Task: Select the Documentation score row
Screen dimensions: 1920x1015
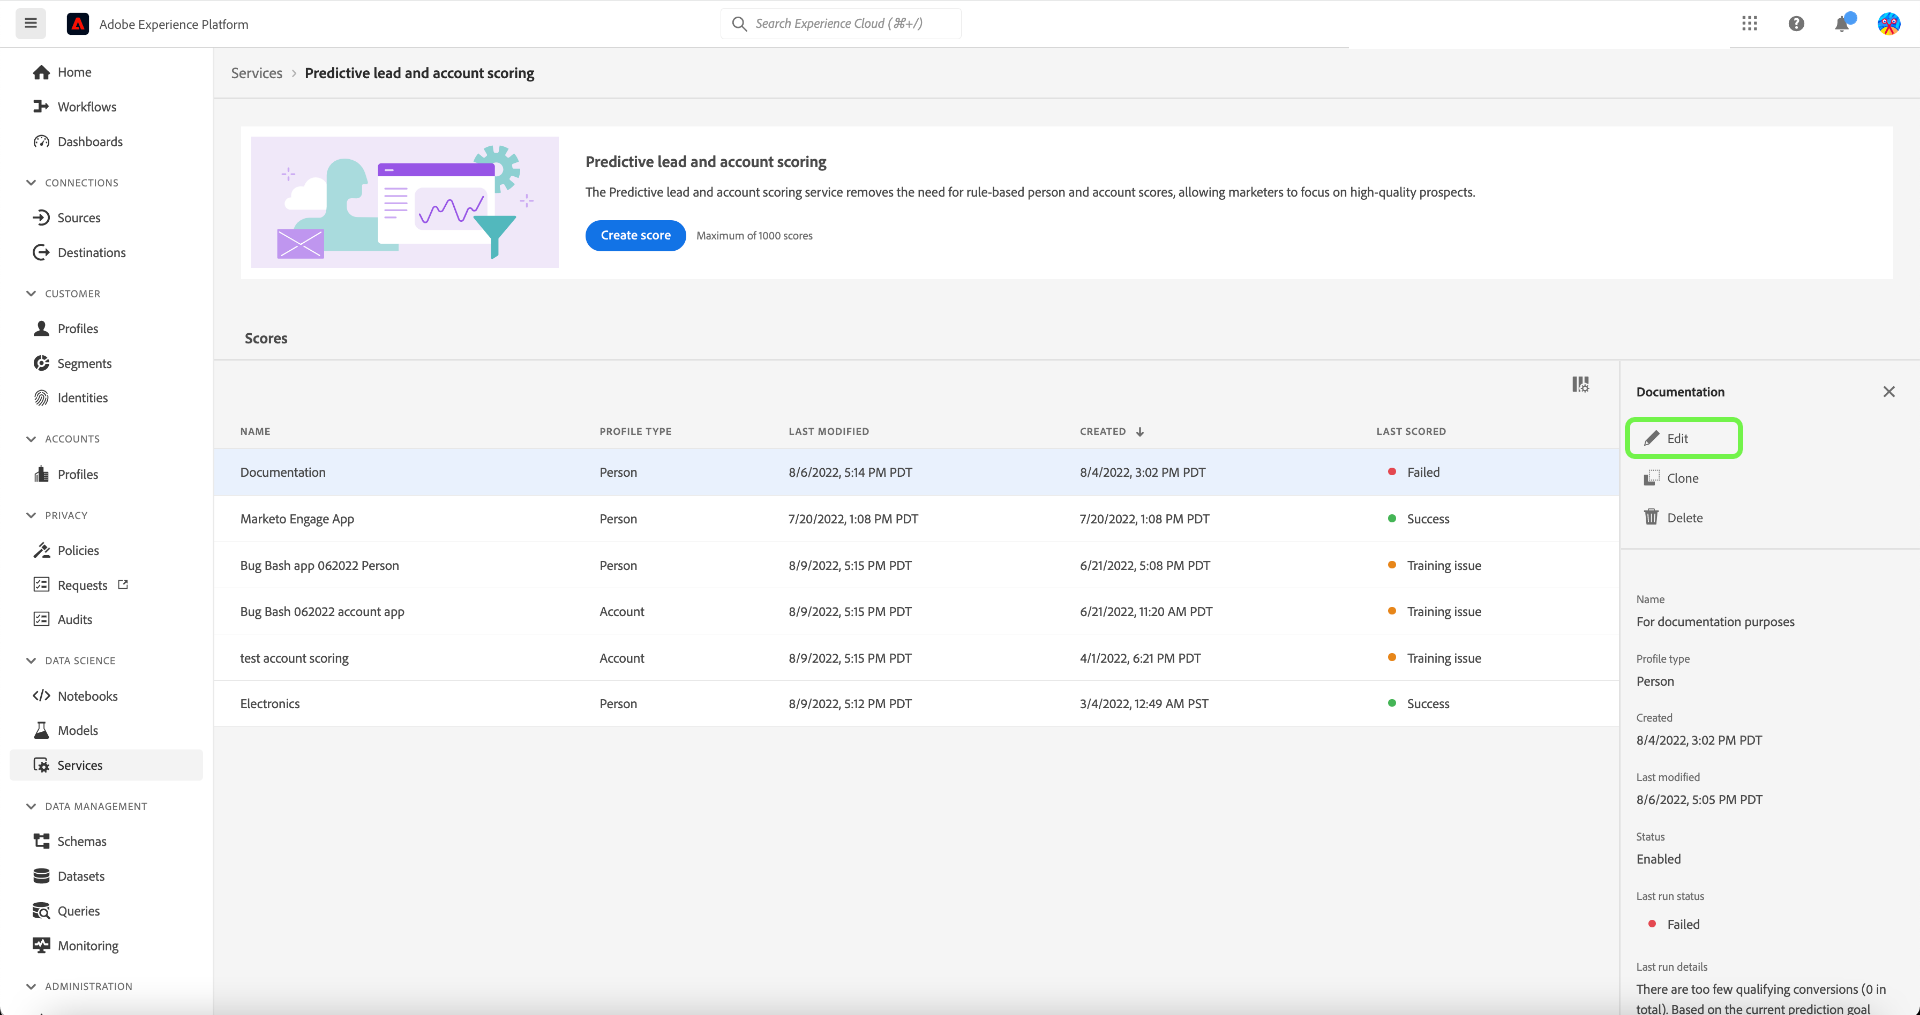Action: pos(916,473)
